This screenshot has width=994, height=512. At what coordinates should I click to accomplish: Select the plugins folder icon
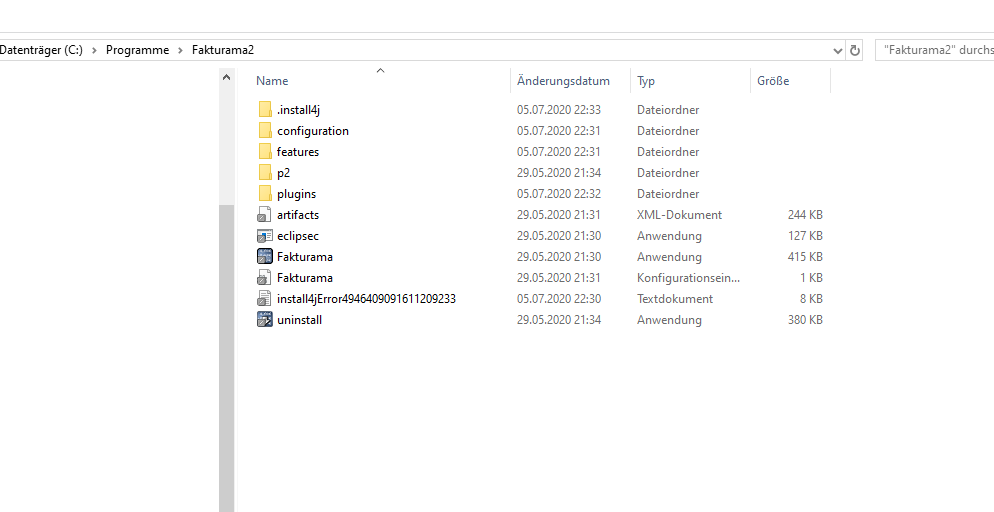265,193
